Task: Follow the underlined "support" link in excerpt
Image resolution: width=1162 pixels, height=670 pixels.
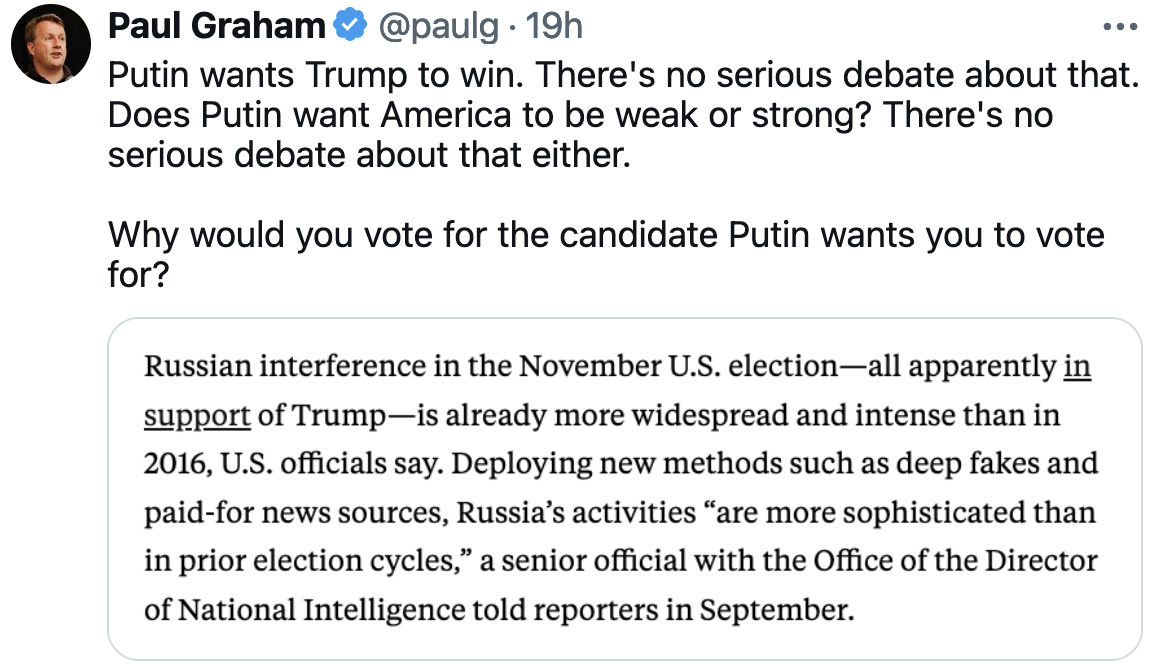Action: pyautogui.click(x=197, y=415)
